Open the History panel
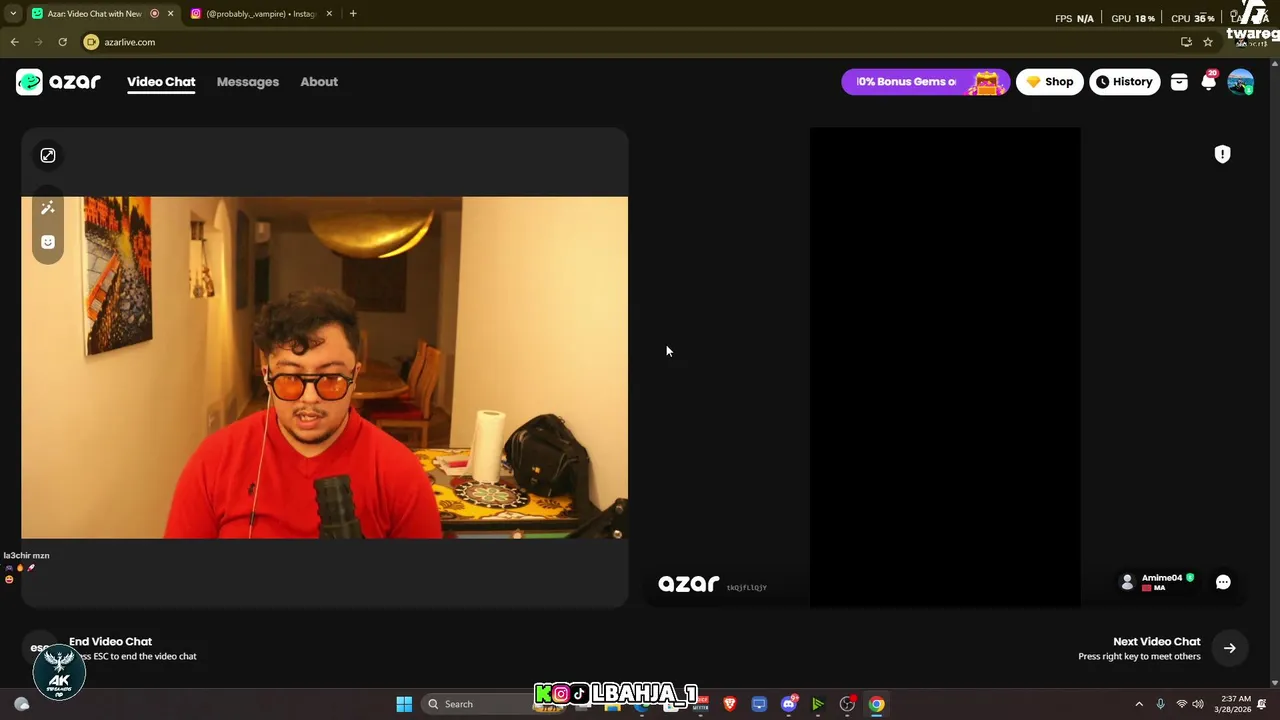1280x720 pixels. click(1124, 82)
